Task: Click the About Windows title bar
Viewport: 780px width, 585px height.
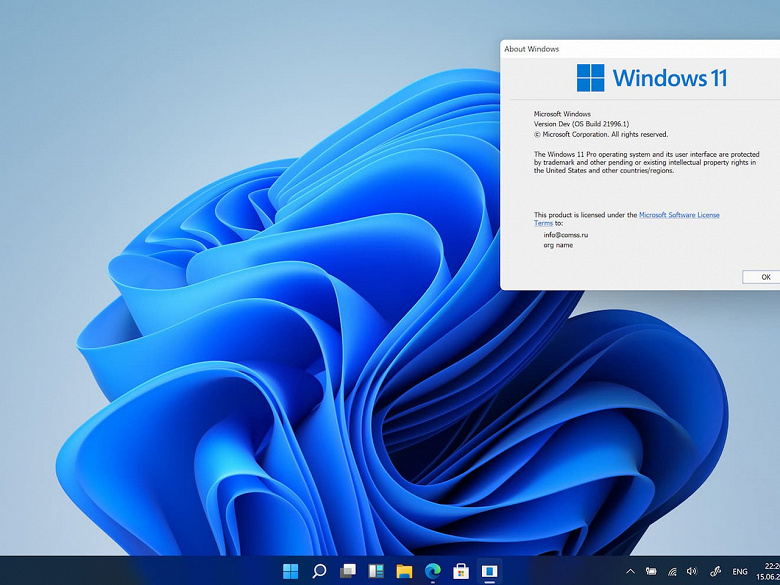Action: tap(620, 48)
